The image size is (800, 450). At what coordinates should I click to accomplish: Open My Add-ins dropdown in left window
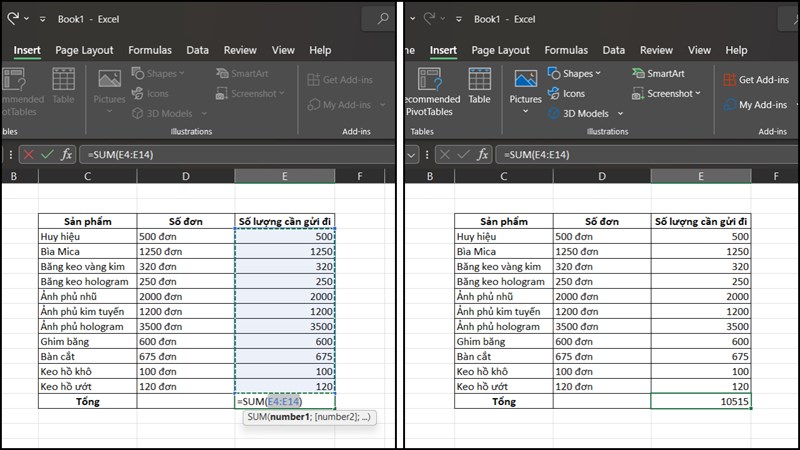(383, 105)
